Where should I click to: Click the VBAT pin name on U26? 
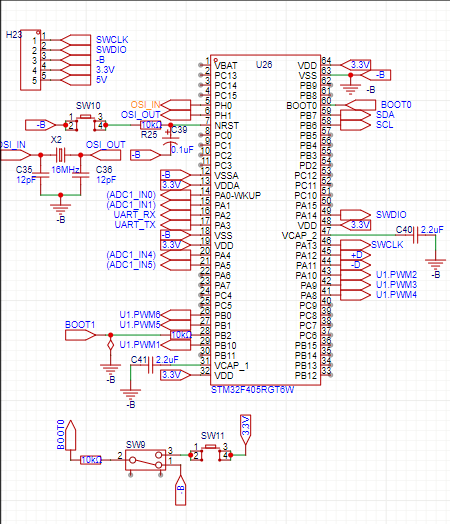[226, 66]
